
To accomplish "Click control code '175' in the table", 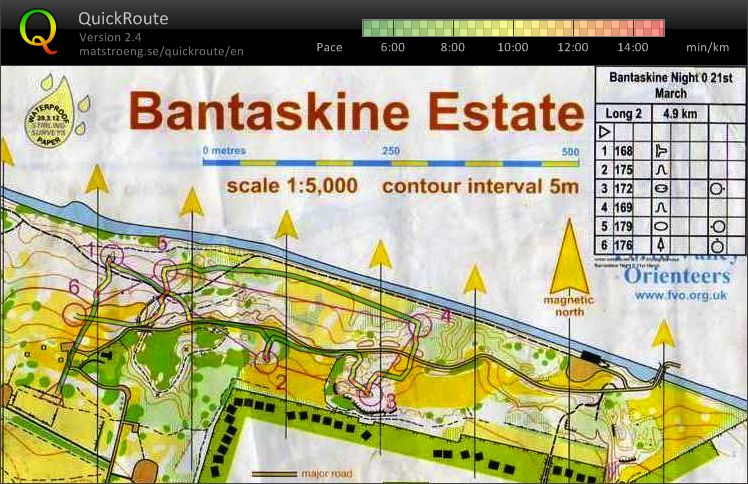I will (x=623, y=170).
